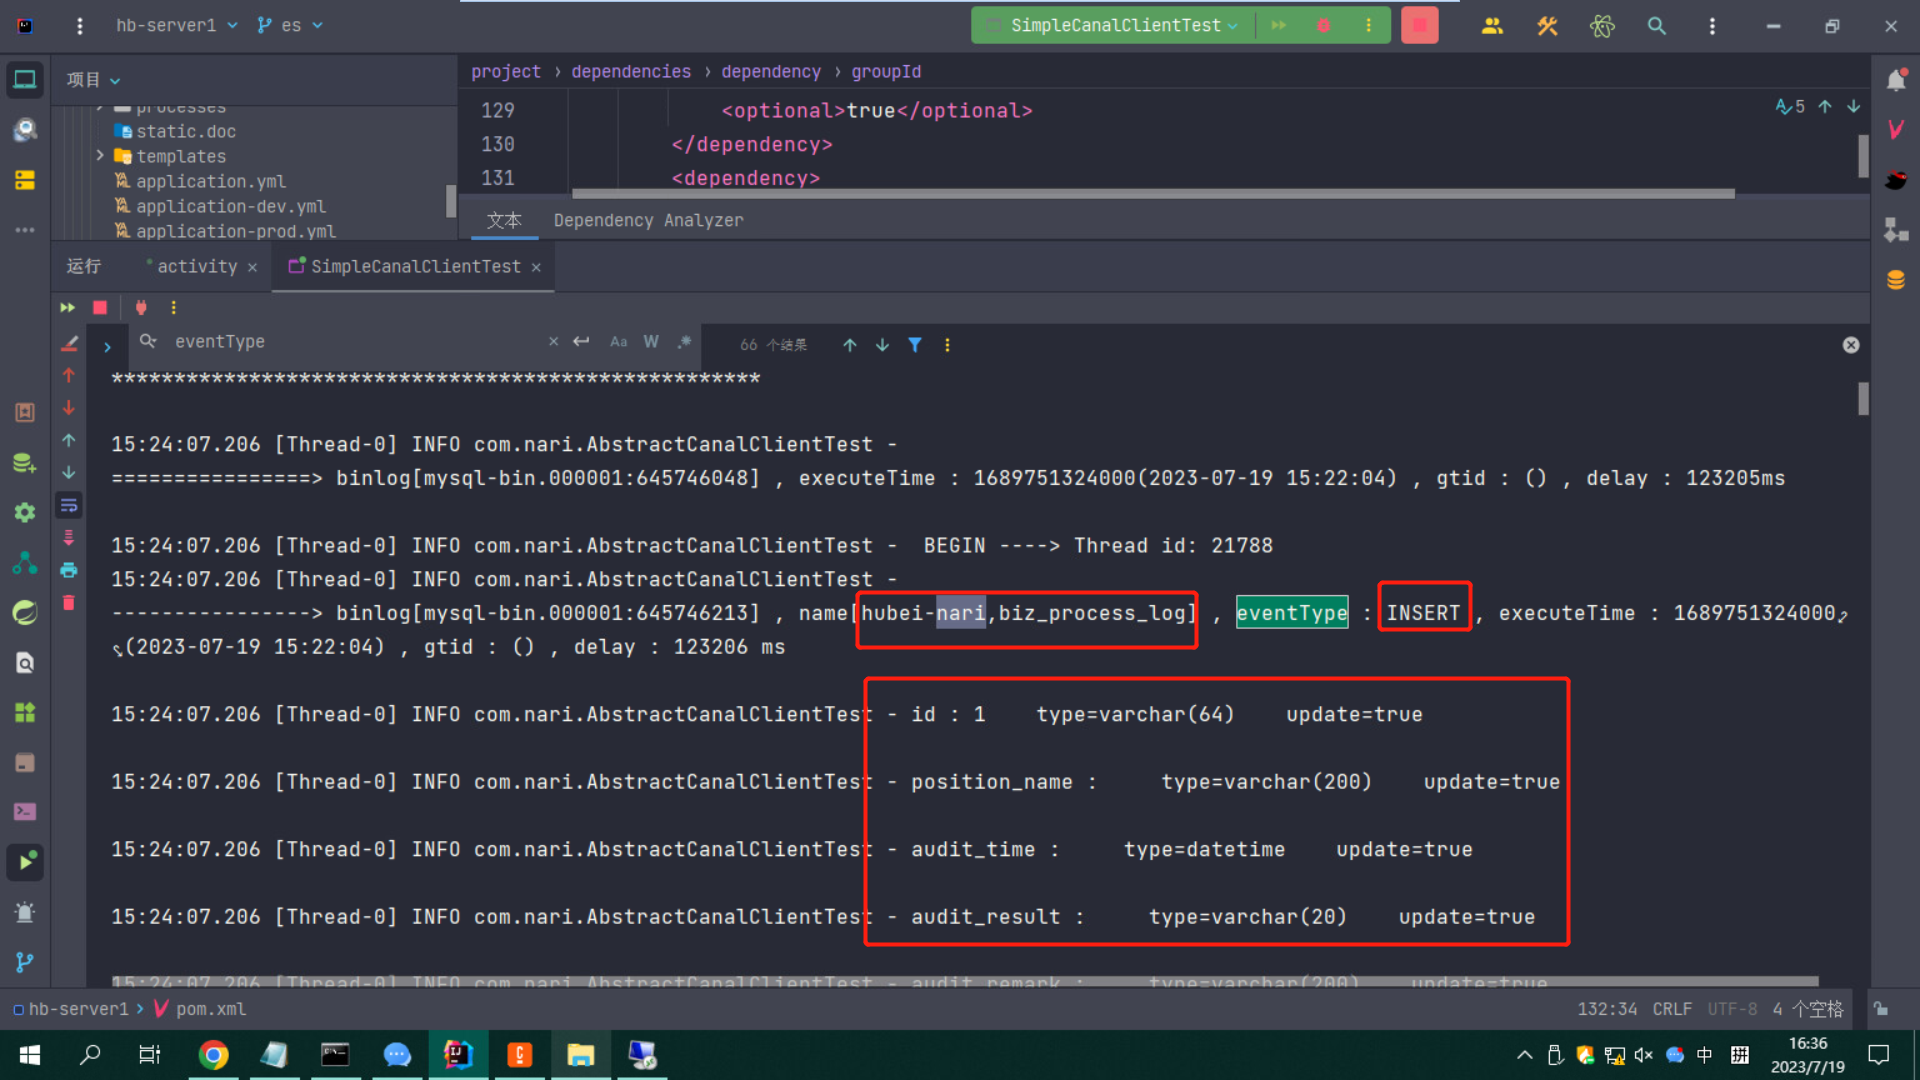Open the Code With Me people icon
Image resolution: width=1920 pixels, height=1080 pixels.
tap(1492, 26)
